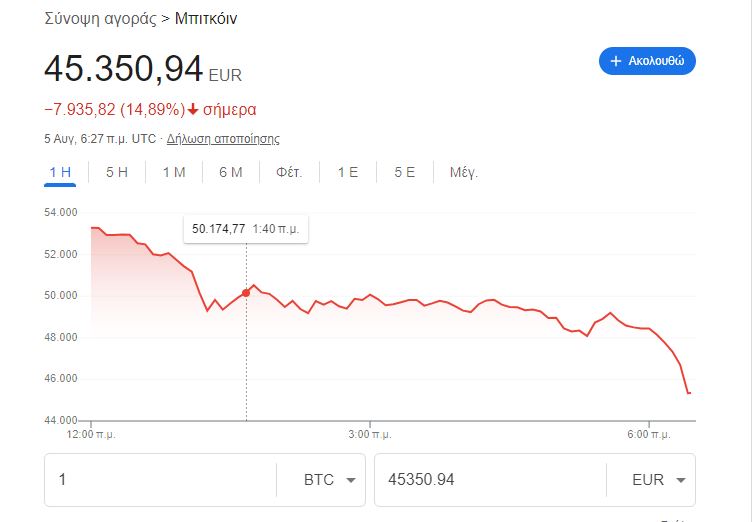Select the 5 E time range tab
Image resolution: width=752 pixels, height=522 pixels.
404,172
